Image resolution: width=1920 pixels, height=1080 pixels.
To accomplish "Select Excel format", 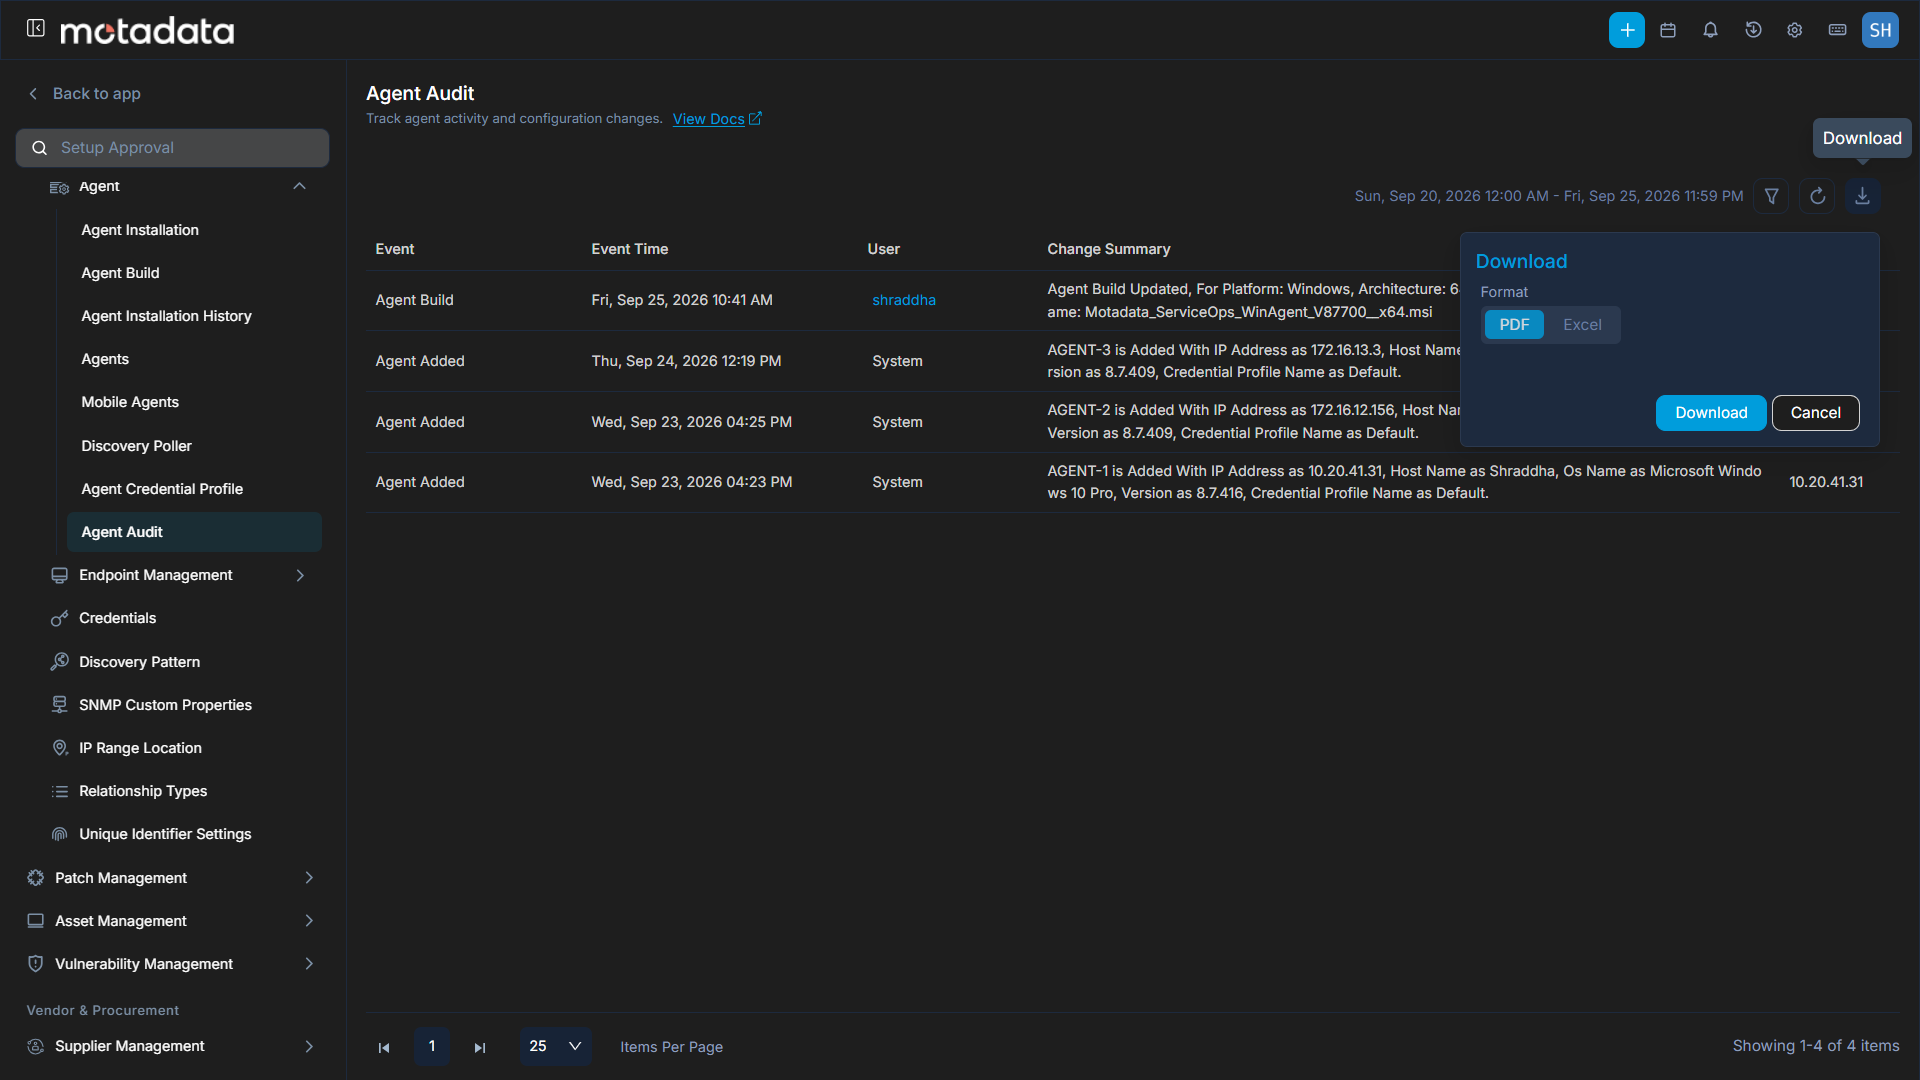I will (1582, 325).
